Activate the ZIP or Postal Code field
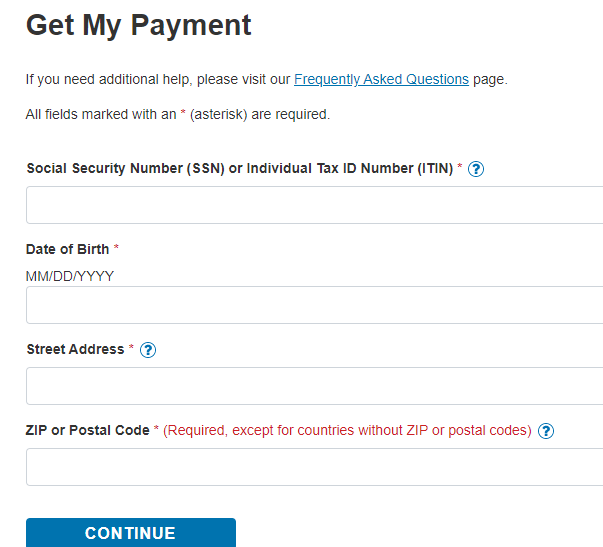The height and width of the screenshot is (547, 603). point(314,467)
